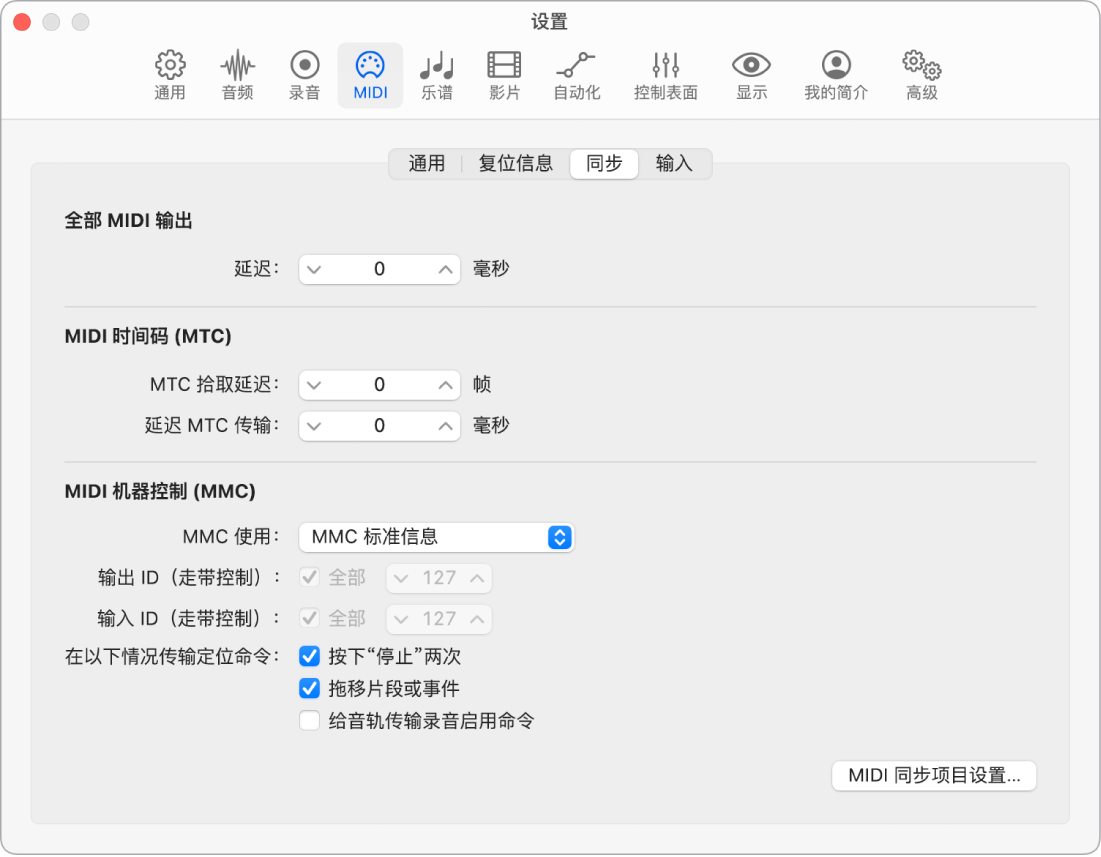Toggle the 输出 ID 全部 checkbox

[x=310, y=578]
